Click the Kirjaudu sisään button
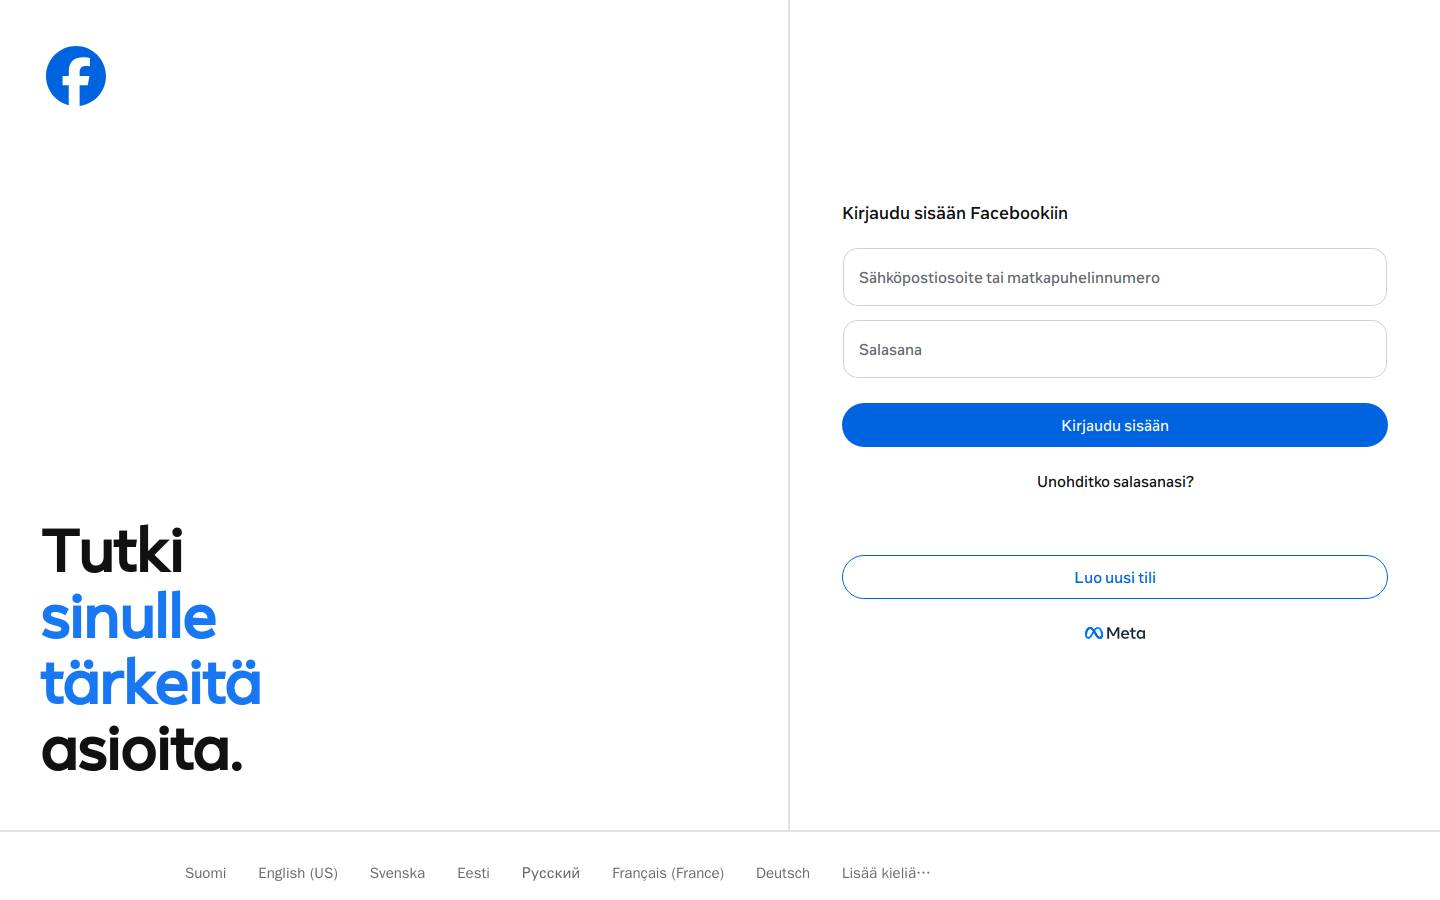Screen dimensions: 1440x900 click(1115, 425)
